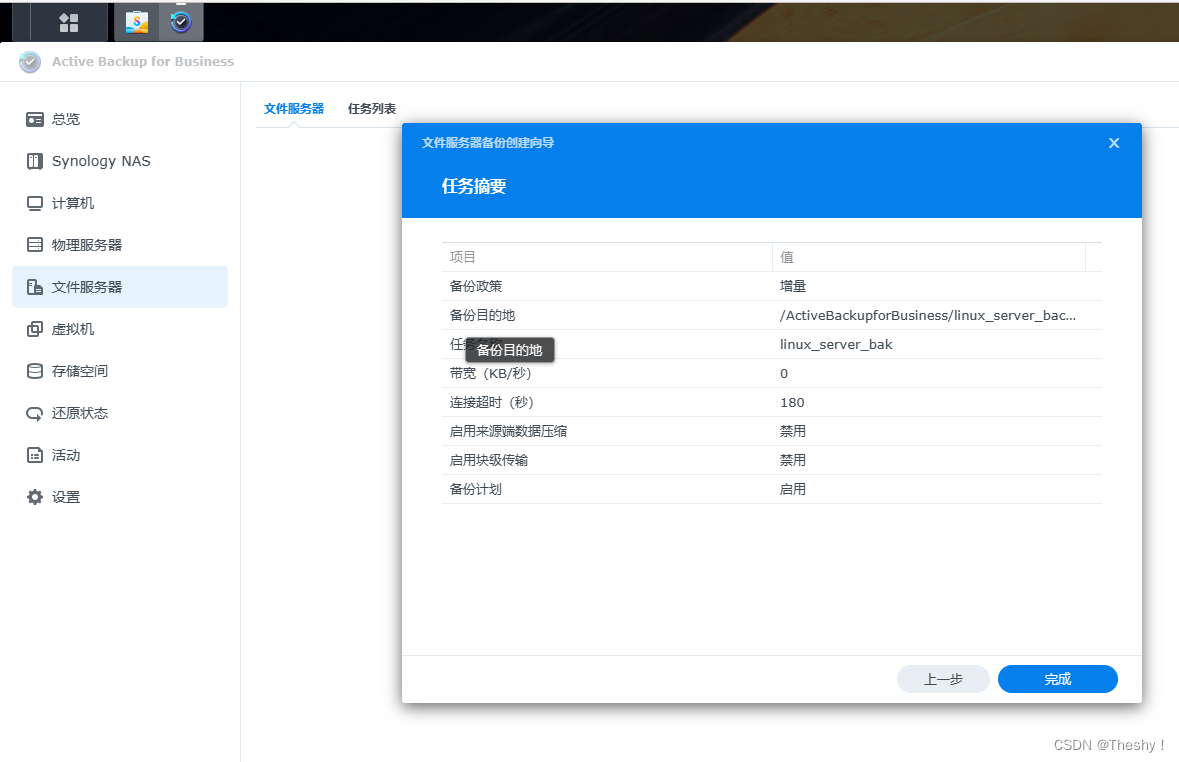Open the package icon in the top taskbar
Viewport: 1179px width, 762px height.
point(136,21)
